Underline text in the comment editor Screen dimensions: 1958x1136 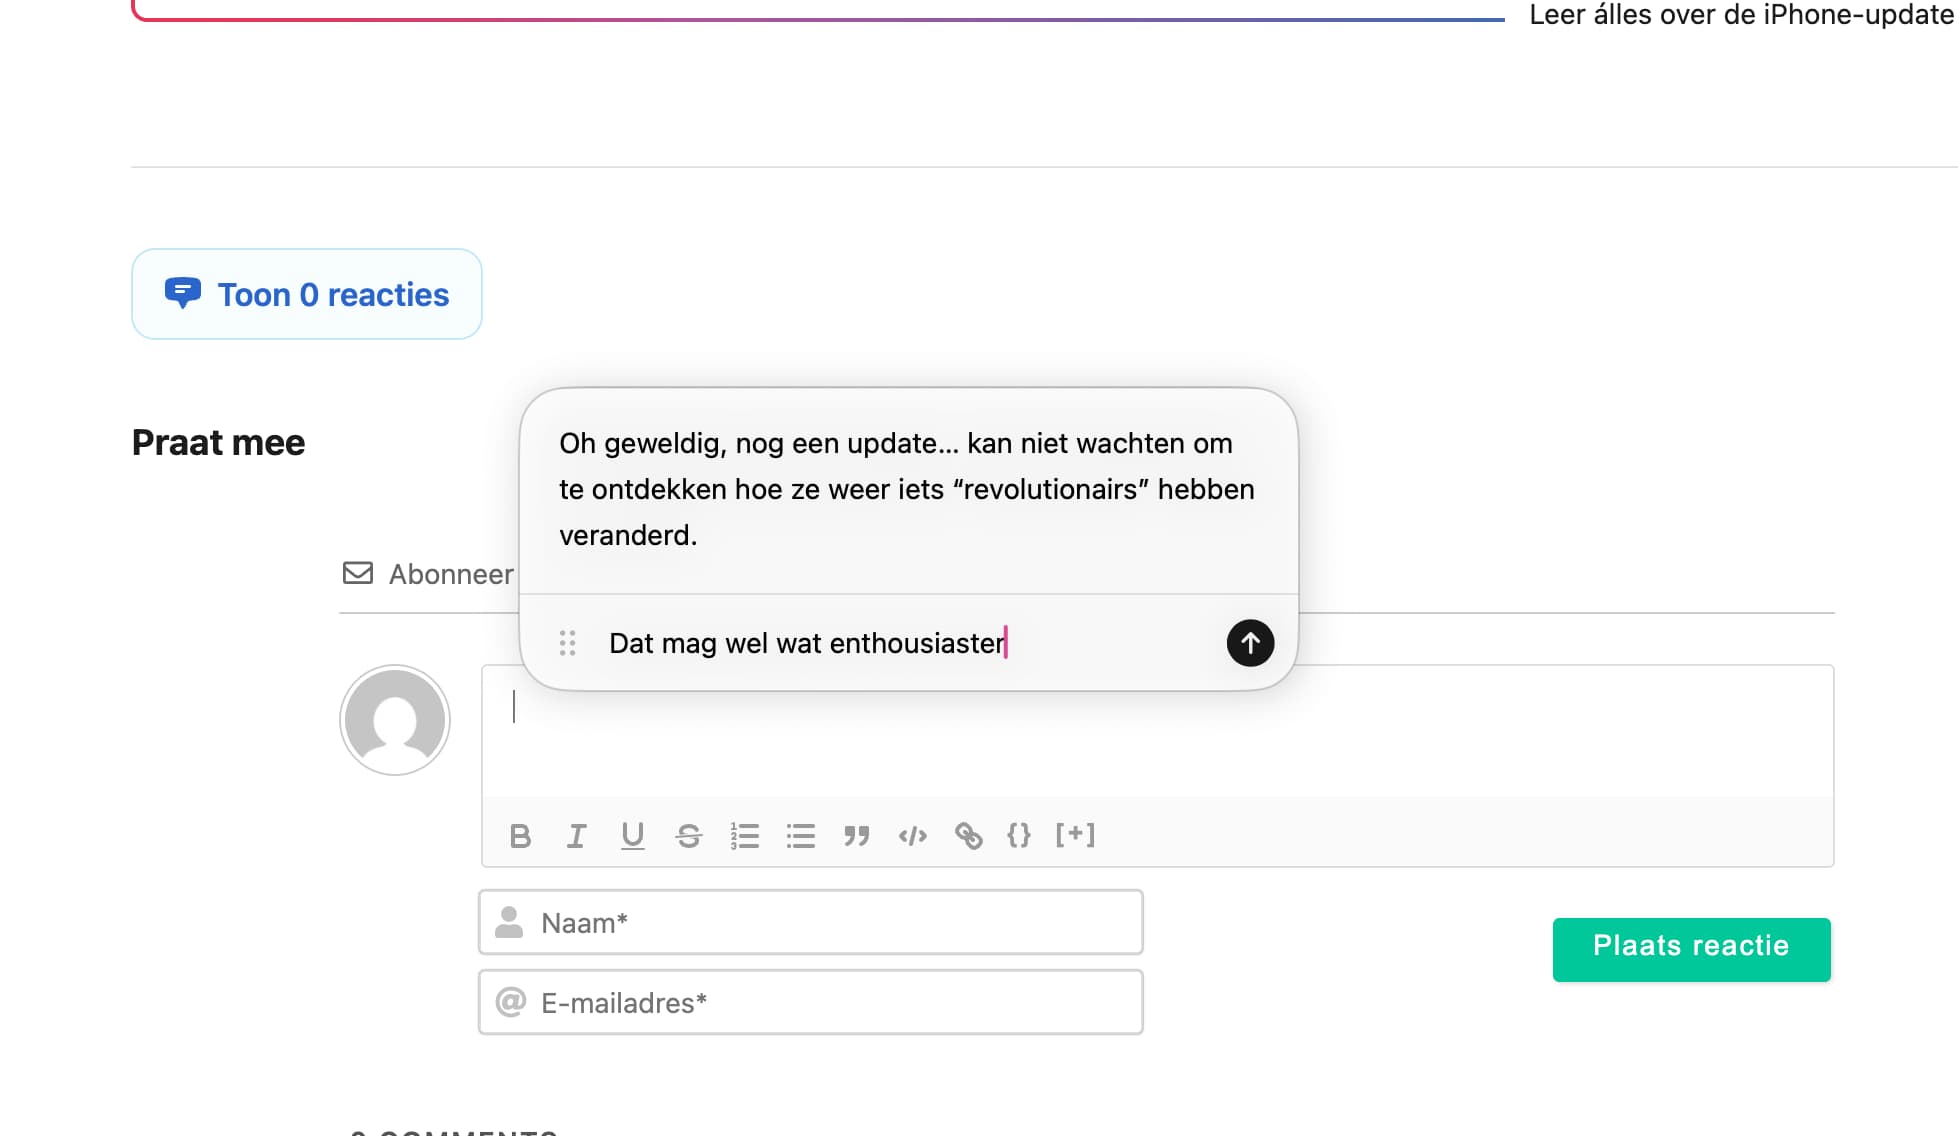(x=632, y=836)
